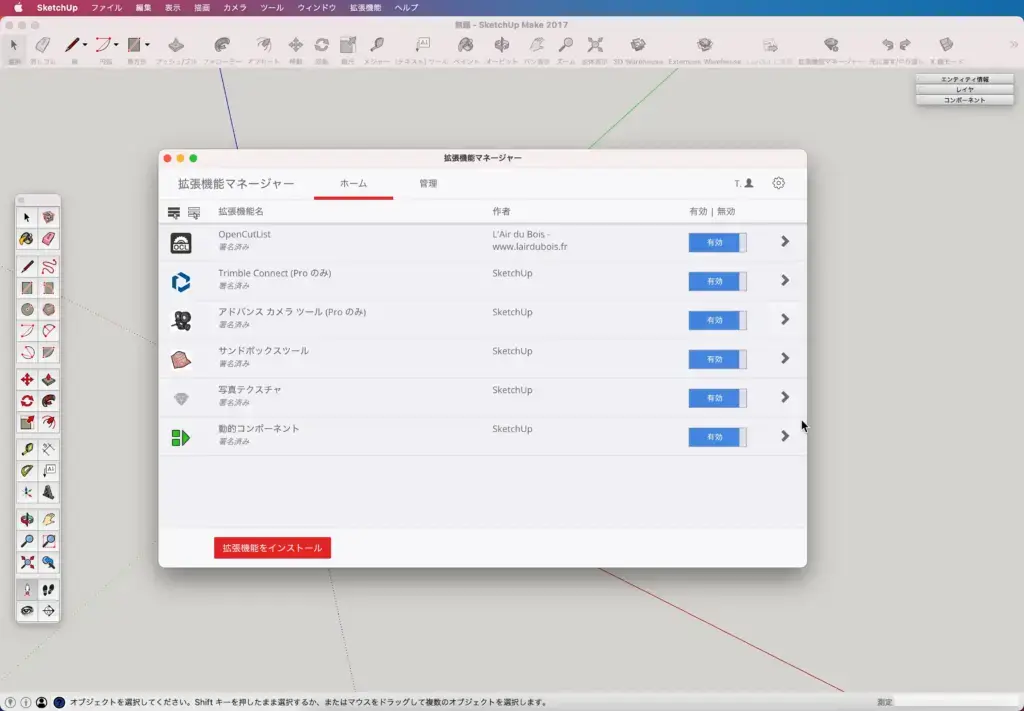
Task: Choose the Circle tool in the left palette
Action: click(x=27, y=309)
